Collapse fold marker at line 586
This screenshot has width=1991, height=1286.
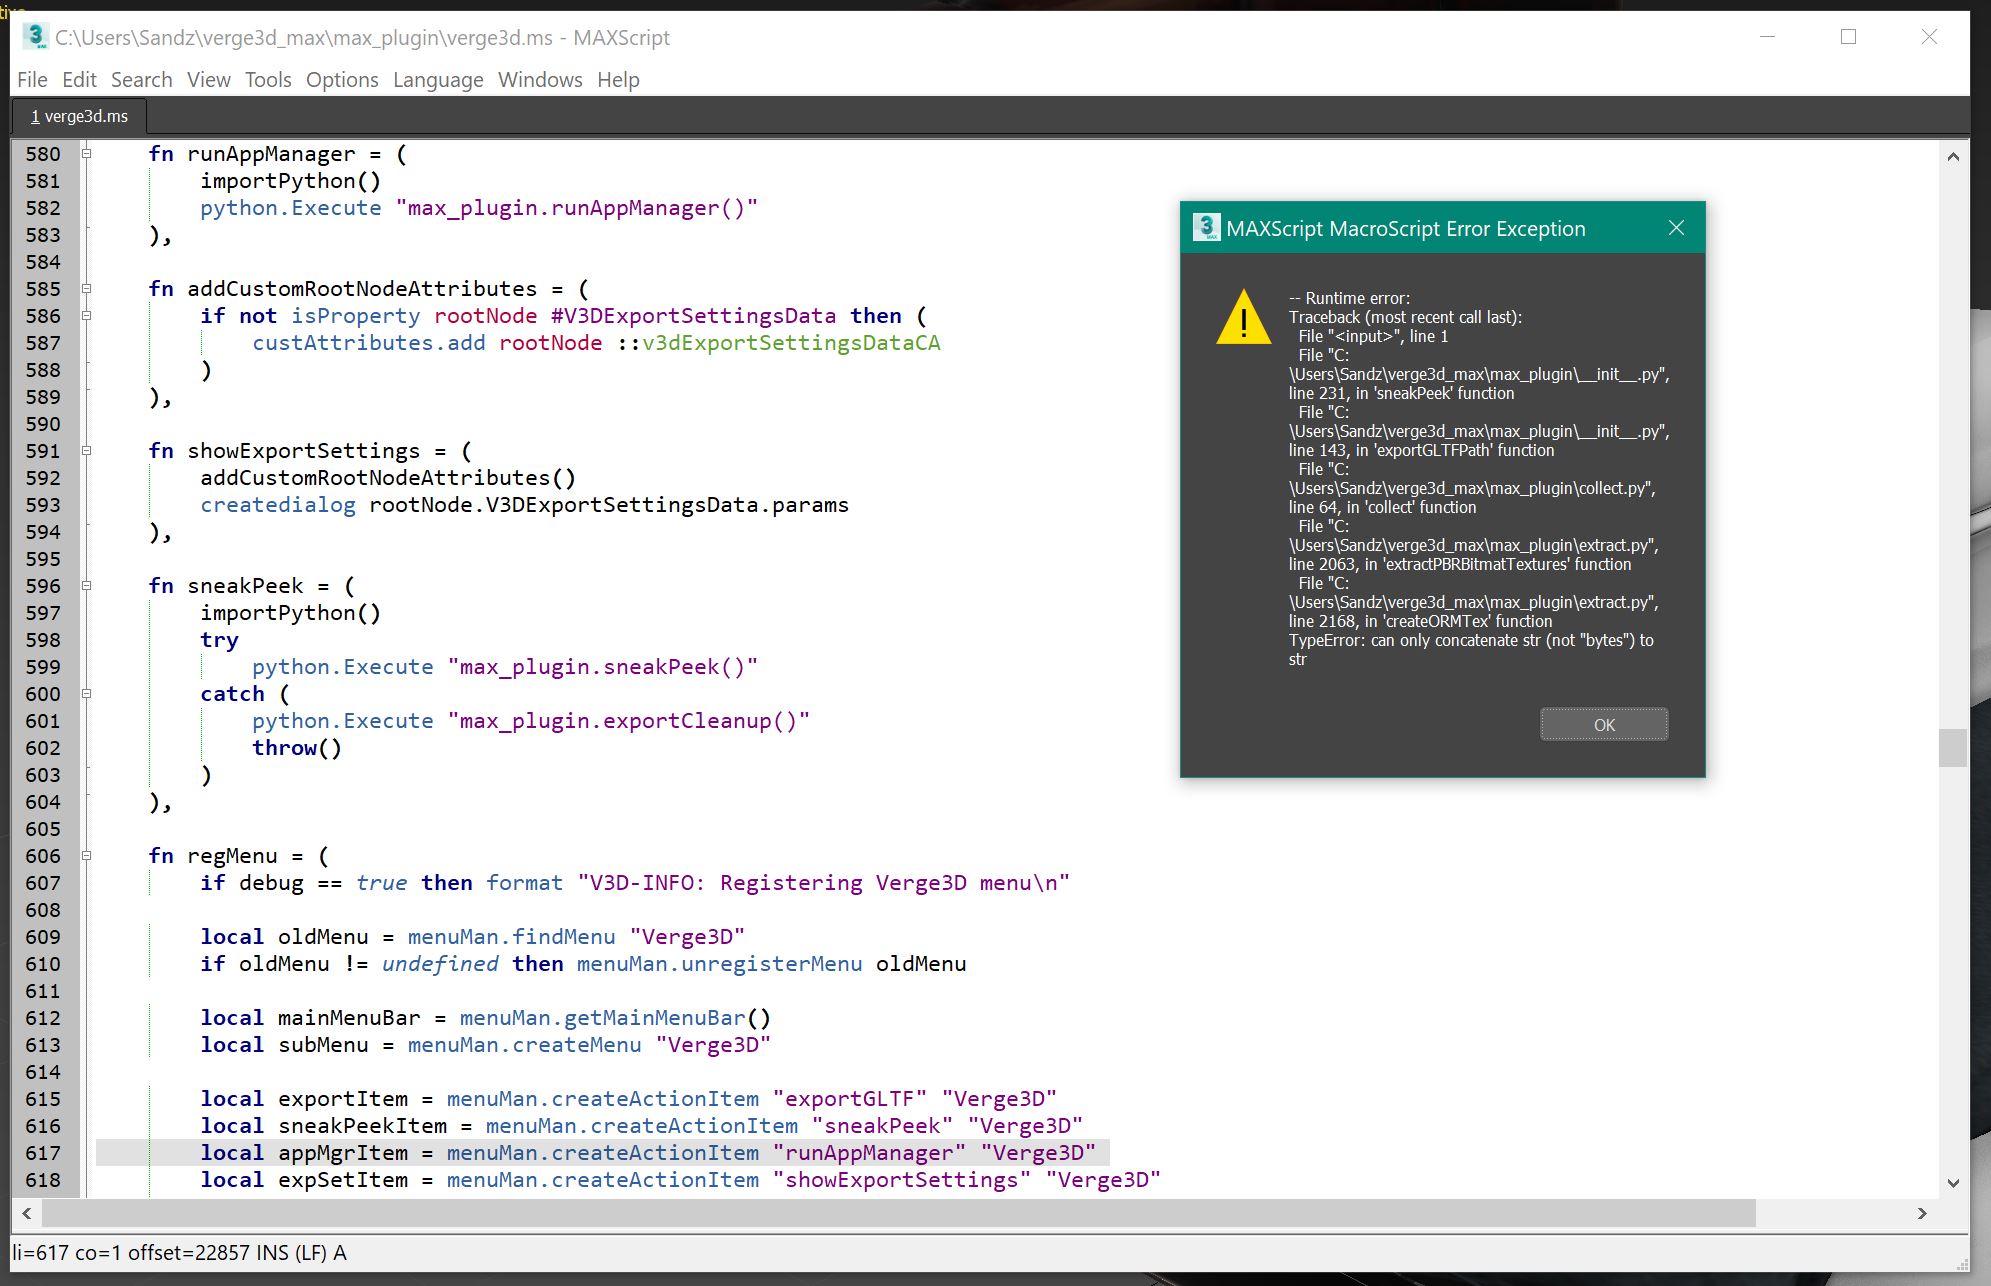point(87,315)
